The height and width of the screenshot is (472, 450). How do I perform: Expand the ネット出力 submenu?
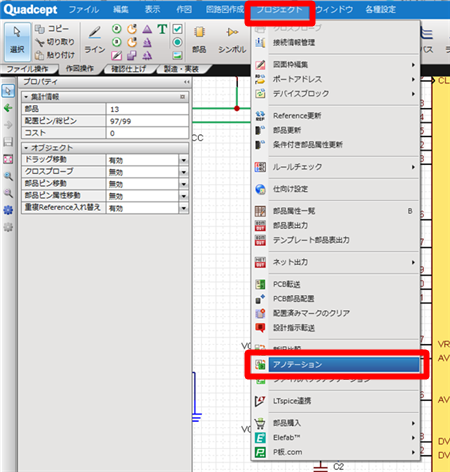tap(336, 262)
